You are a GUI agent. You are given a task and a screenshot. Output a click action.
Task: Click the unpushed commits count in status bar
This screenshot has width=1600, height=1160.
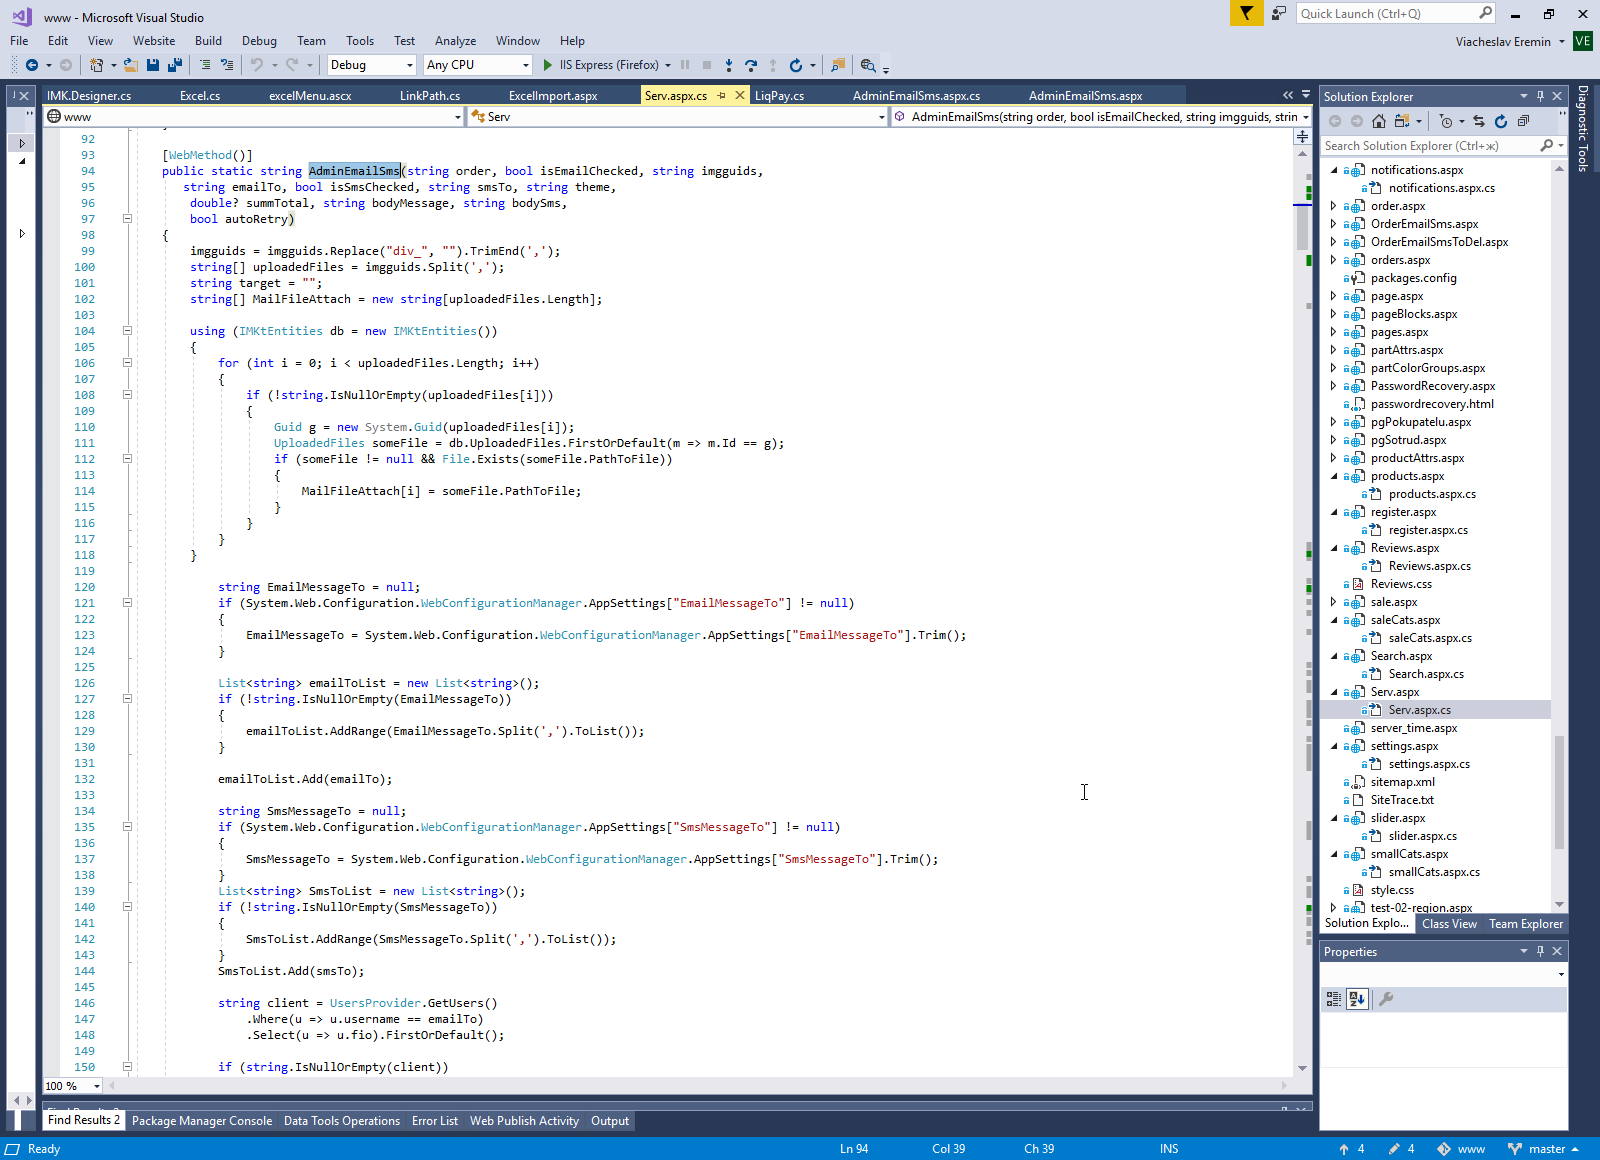pos(1351,1149)
